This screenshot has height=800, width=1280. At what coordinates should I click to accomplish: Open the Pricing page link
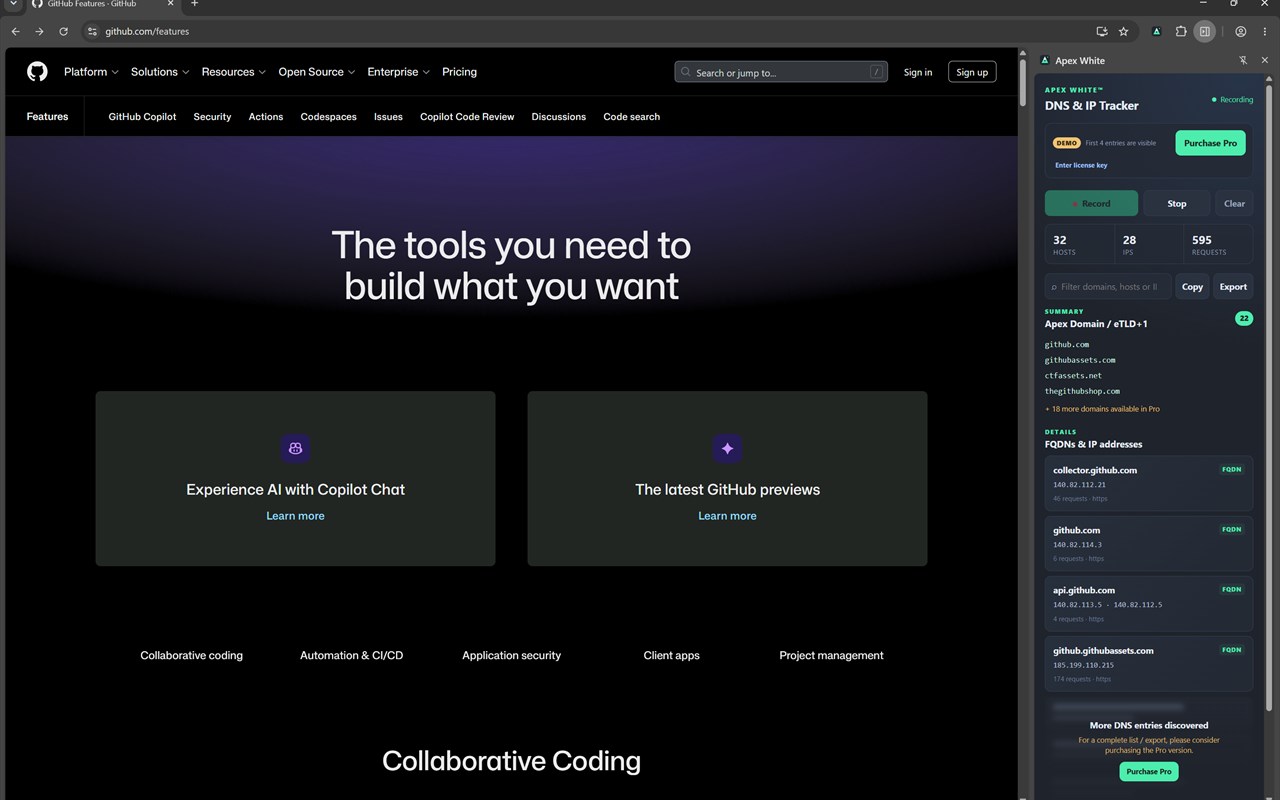tap(459, 72)
